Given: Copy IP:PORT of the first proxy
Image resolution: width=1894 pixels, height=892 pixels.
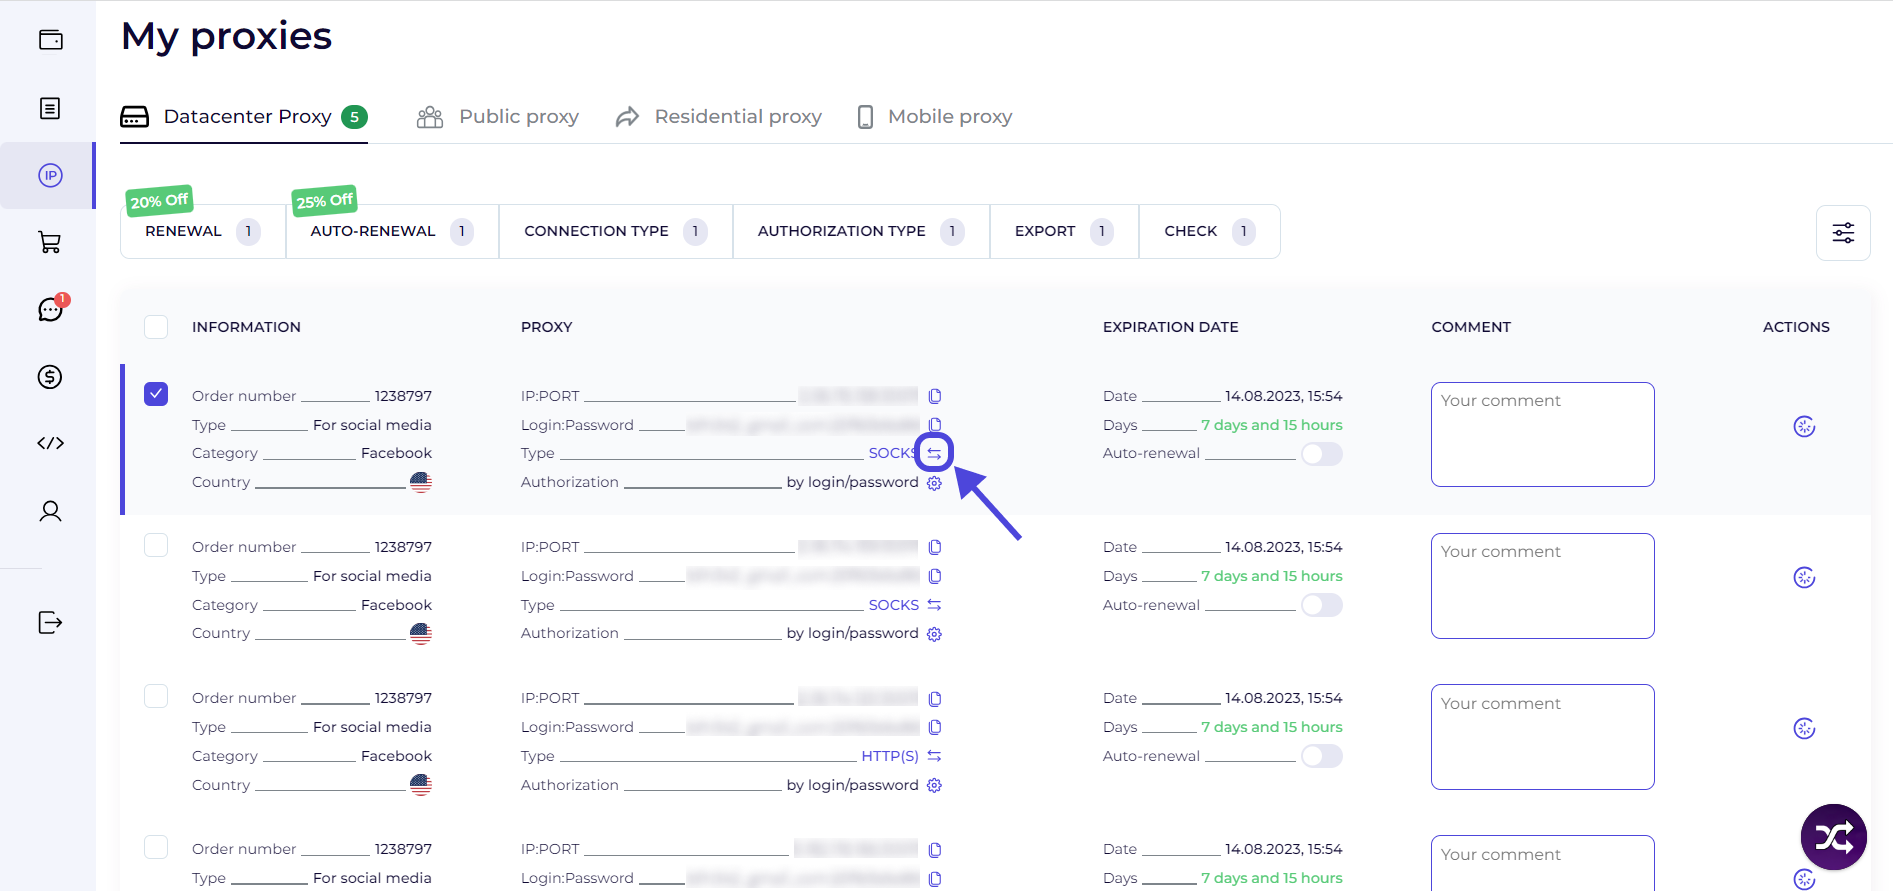Looking at the screenshot, I should coord(935,396).
